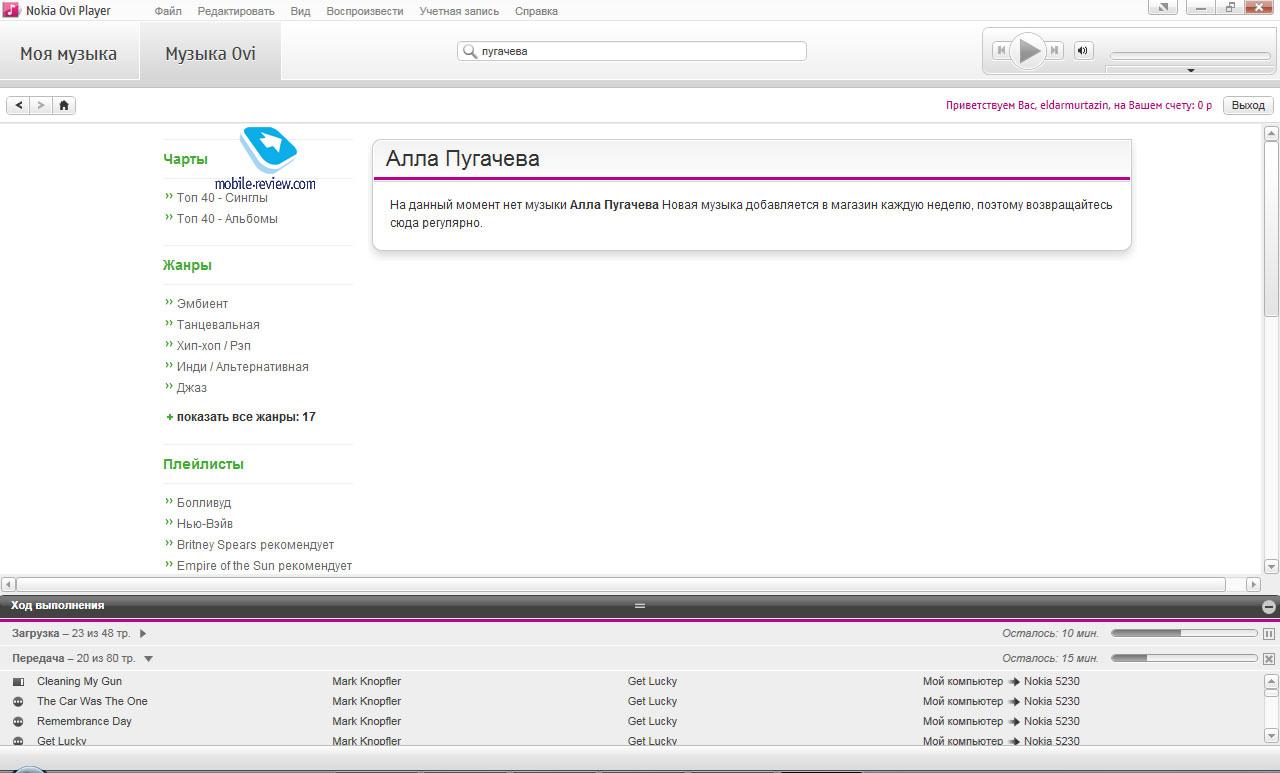Click Get Lucky album in Remembrance Day row
The width and height of the screenshot is (1280, 773).
pos(652,721)
